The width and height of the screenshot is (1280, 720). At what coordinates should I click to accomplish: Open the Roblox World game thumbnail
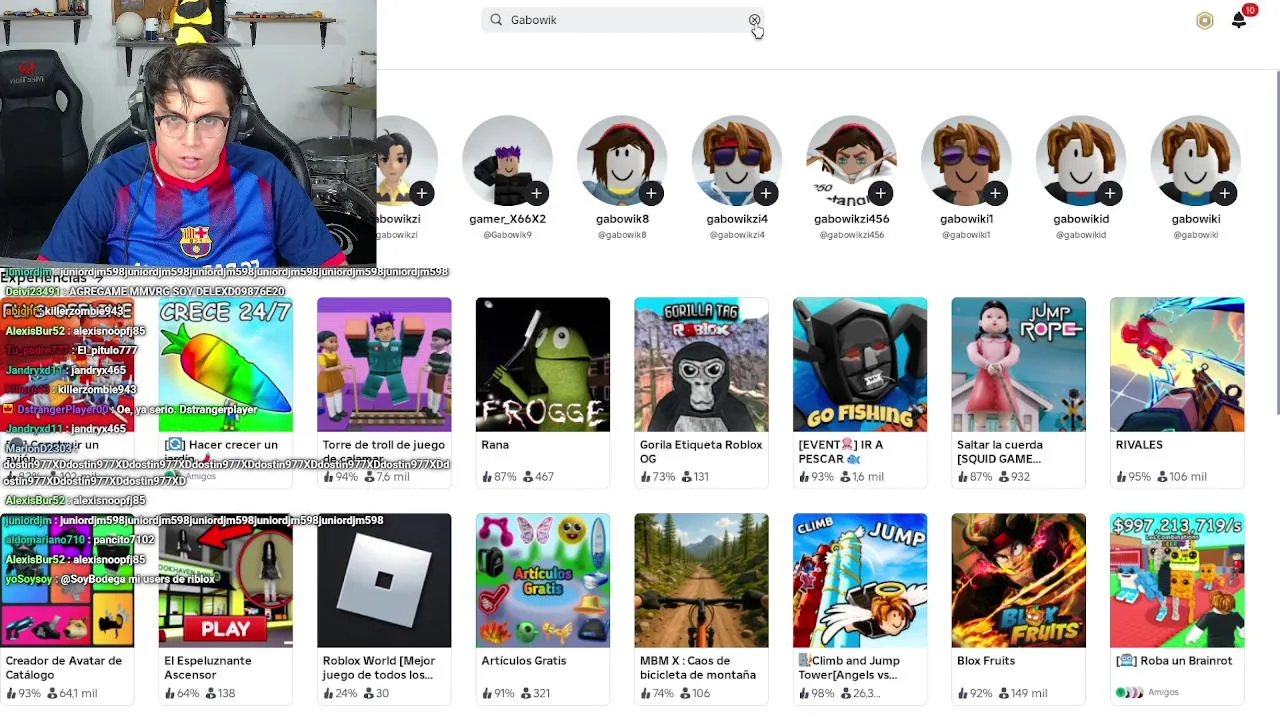(384, 580)
